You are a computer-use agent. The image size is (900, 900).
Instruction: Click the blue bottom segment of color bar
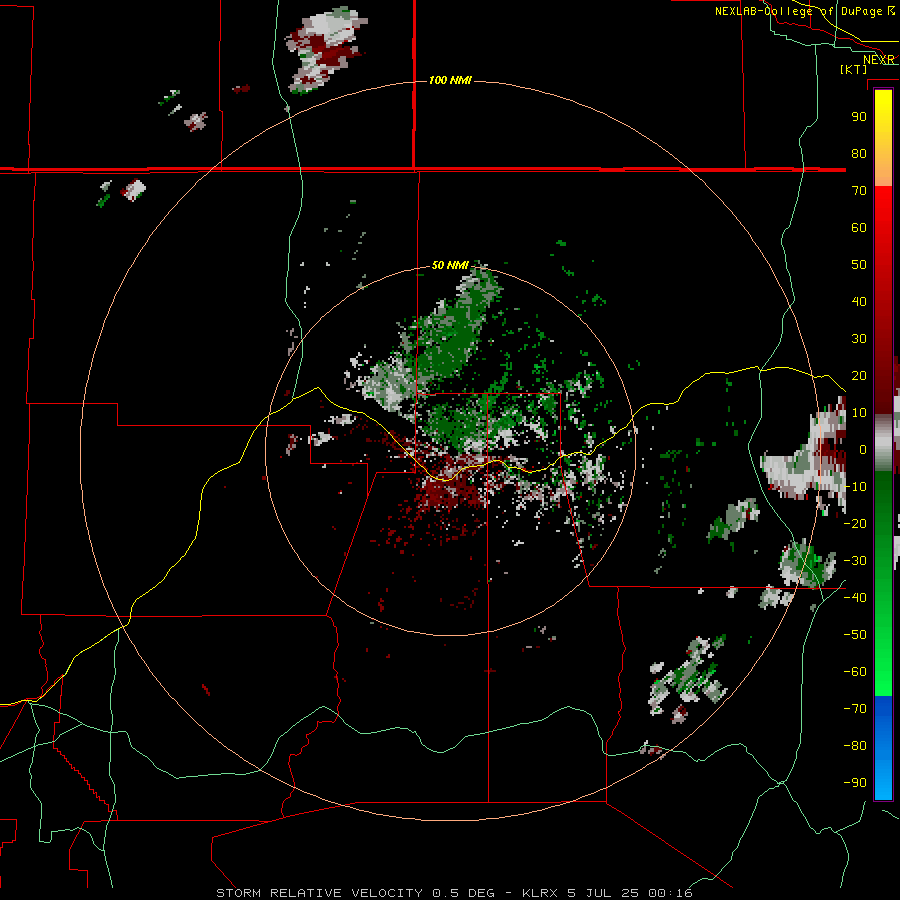coord(883,747)
